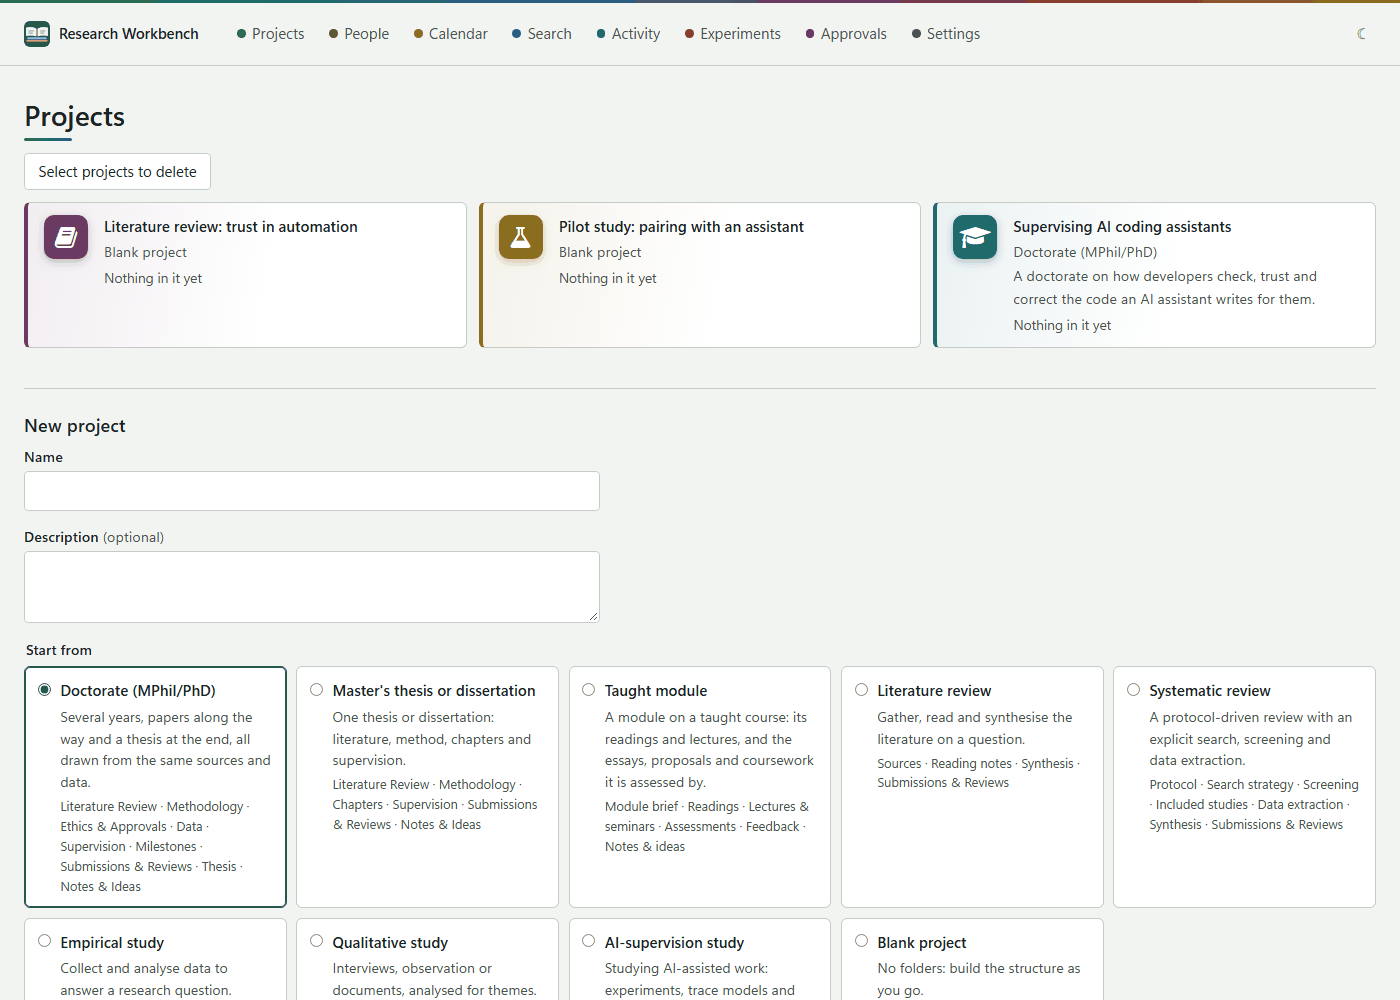Click the 'Projects' page heading
1400x1000 pixels.
click(x=74, y=117)
